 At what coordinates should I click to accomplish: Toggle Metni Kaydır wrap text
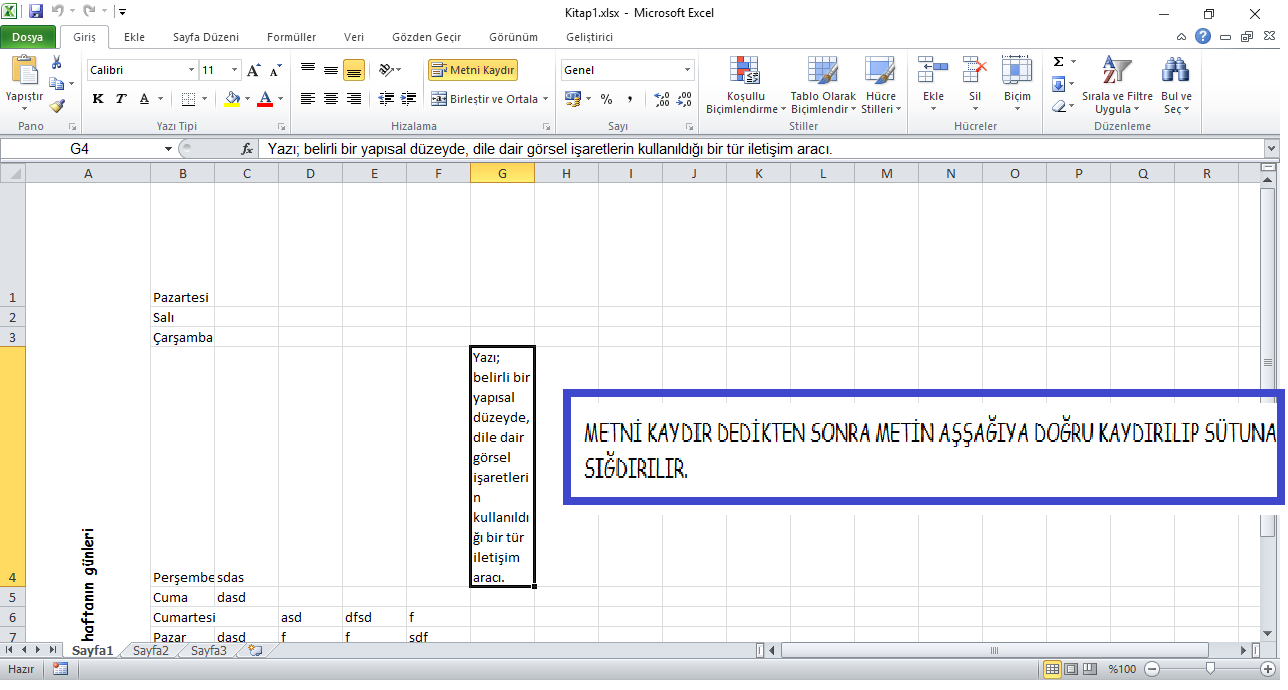tap(473, 70)
